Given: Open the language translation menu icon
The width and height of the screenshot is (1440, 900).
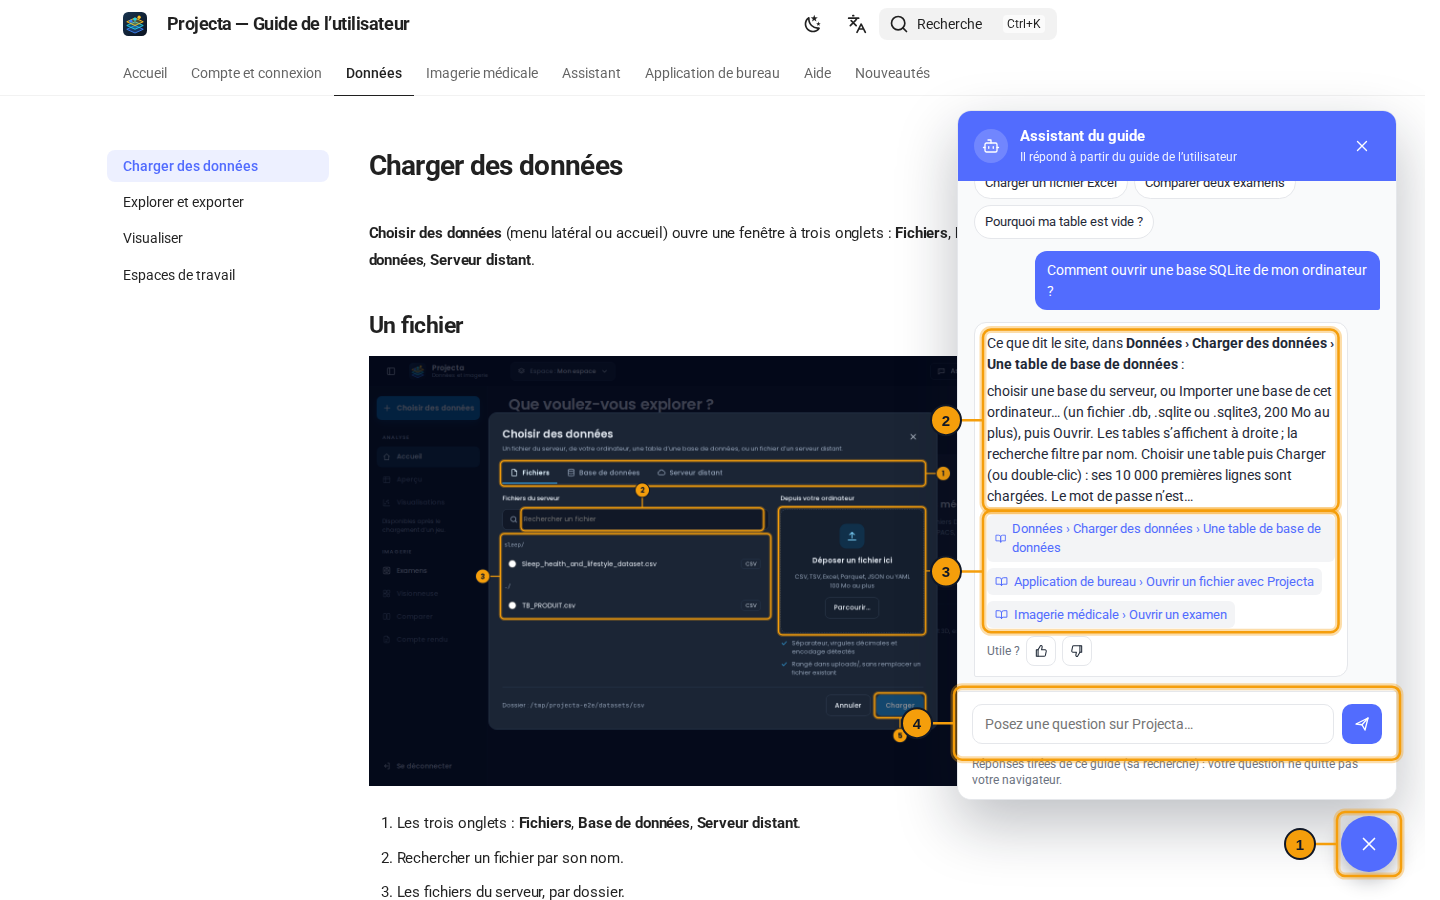Looking at the screenshot, I should (857, 24).
